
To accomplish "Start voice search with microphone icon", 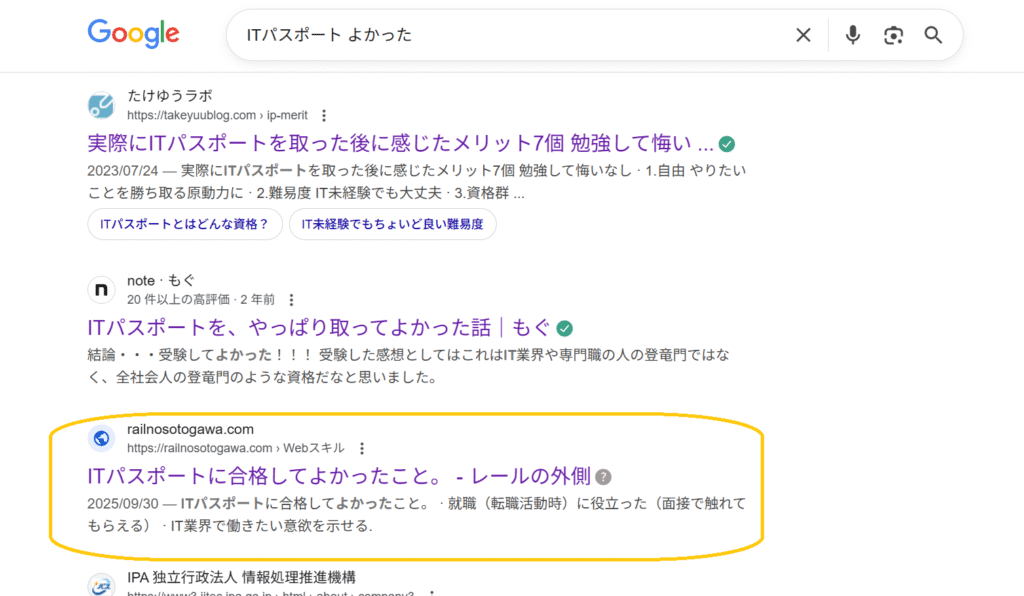I will pos(852,36).
